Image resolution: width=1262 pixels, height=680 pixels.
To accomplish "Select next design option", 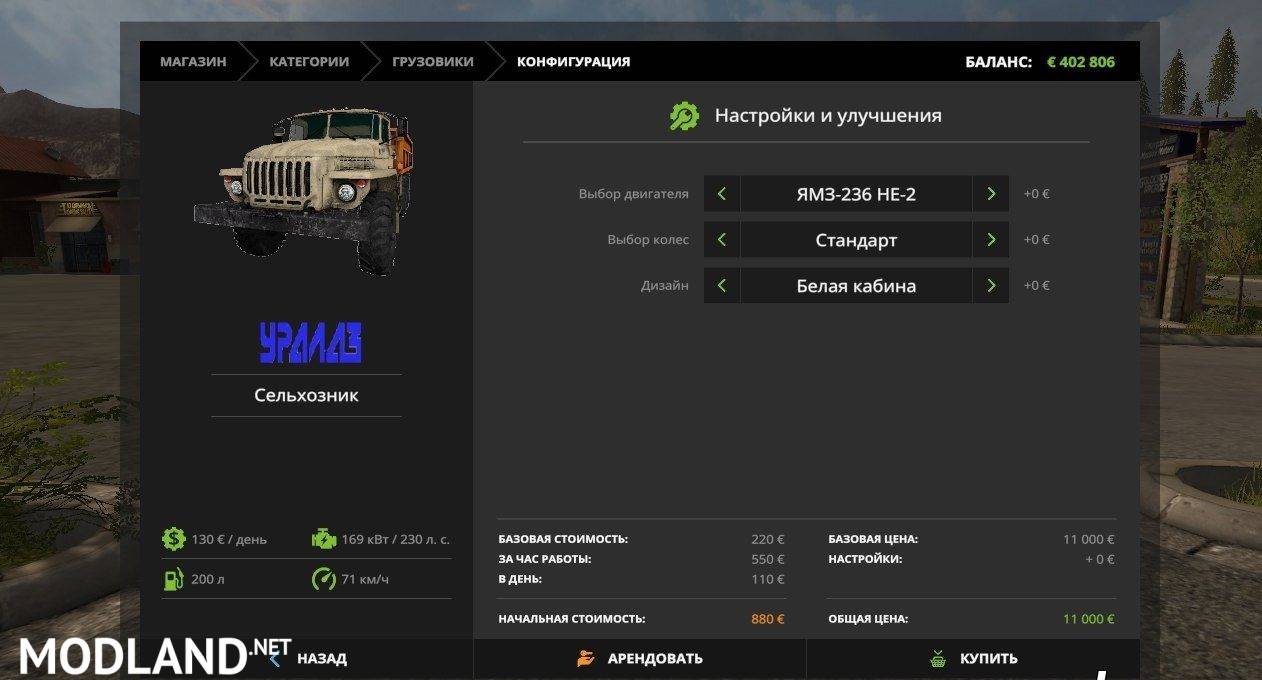I will coord(990,286).
